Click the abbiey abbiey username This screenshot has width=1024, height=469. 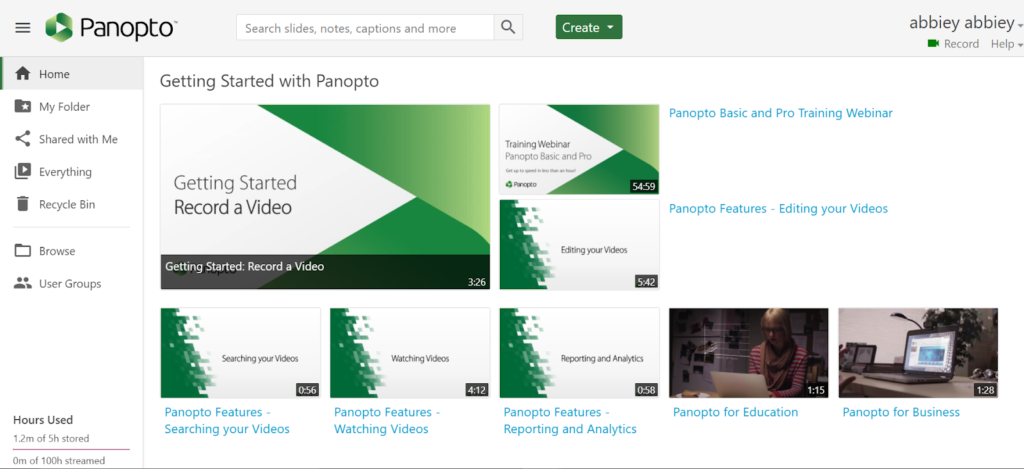[961, 23]
